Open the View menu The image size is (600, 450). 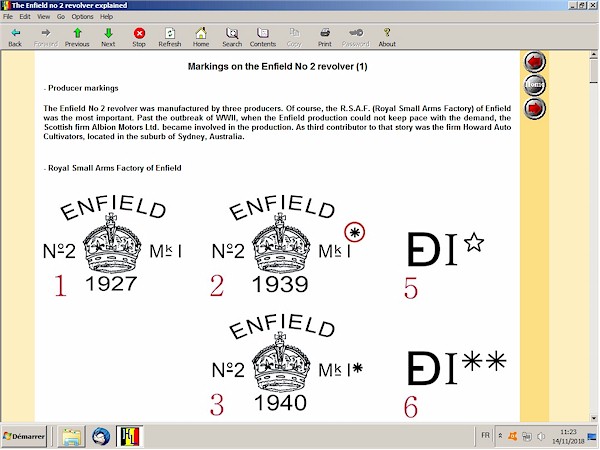tap(43, 16)
